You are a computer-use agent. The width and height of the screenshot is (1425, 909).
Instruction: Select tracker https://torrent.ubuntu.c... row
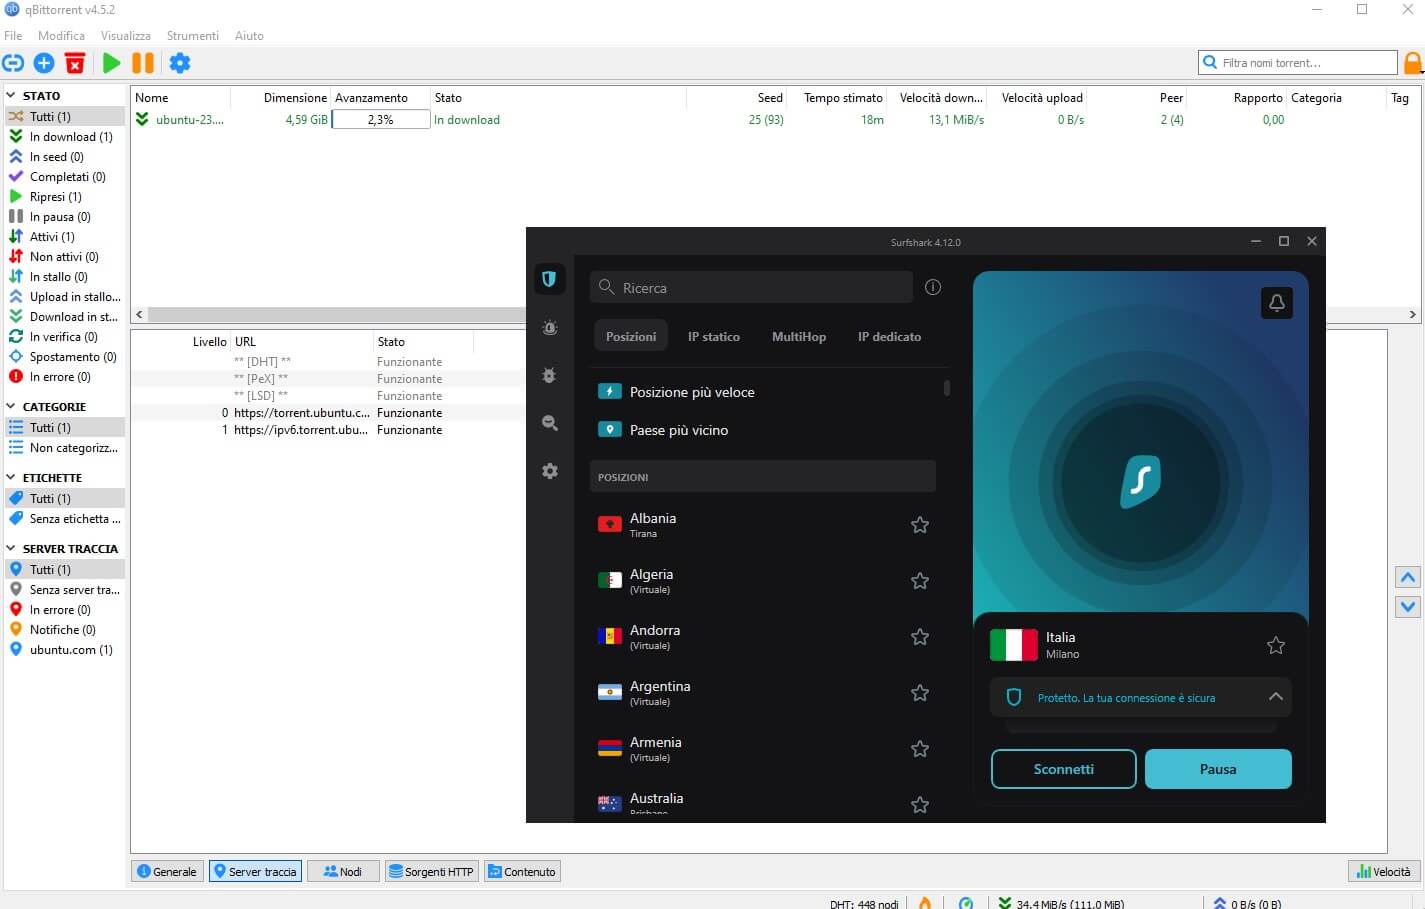[x=328, y=413]
